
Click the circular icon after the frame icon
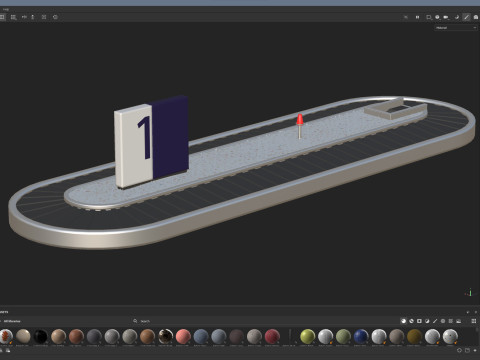(x=55, y=17)
